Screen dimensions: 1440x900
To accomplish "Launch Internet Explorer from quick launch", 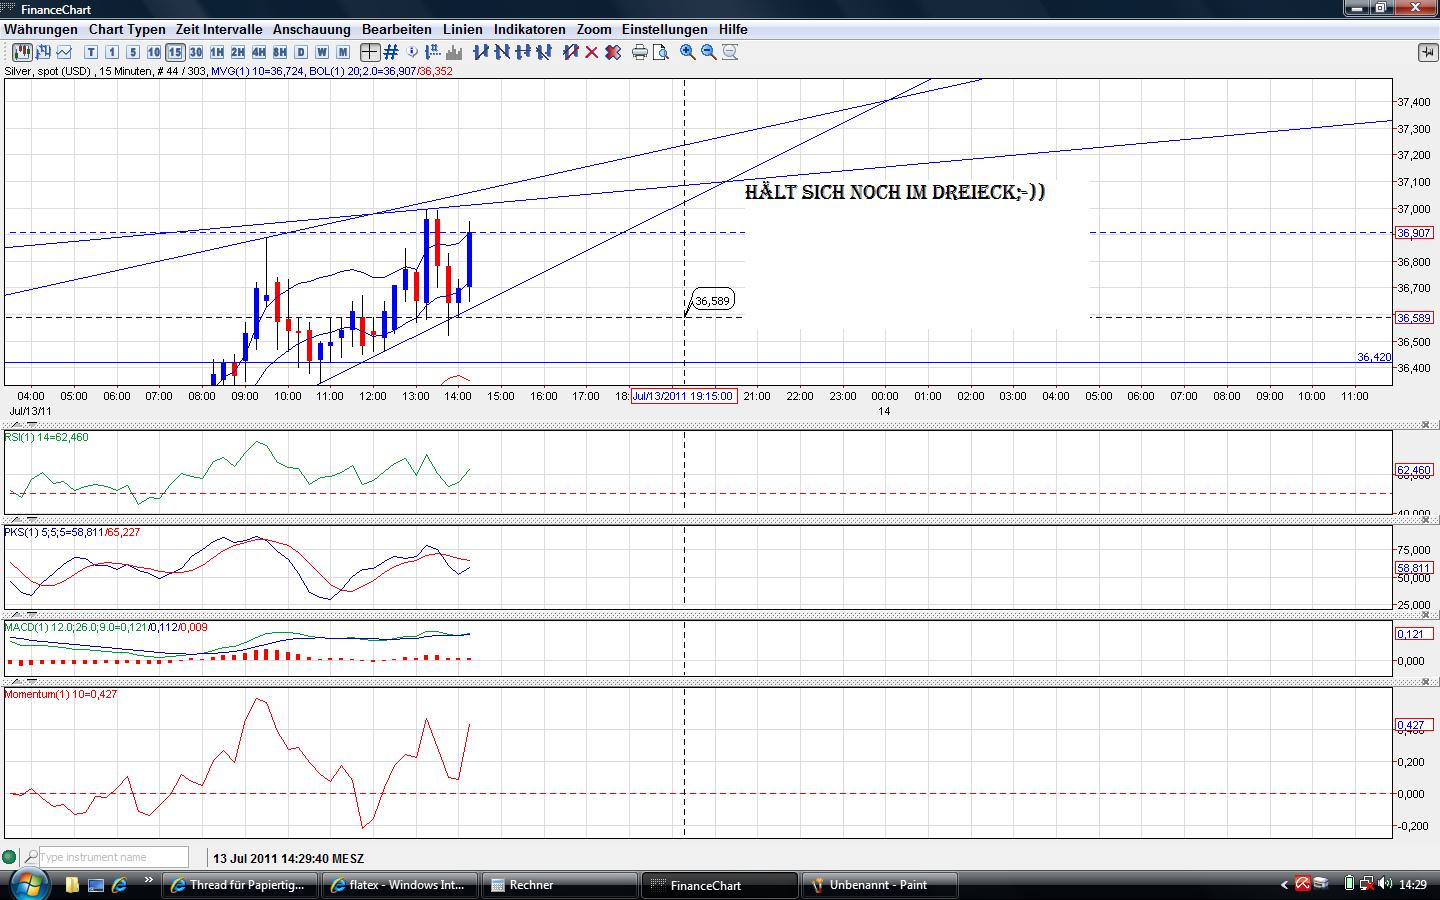I will (119, 885).
